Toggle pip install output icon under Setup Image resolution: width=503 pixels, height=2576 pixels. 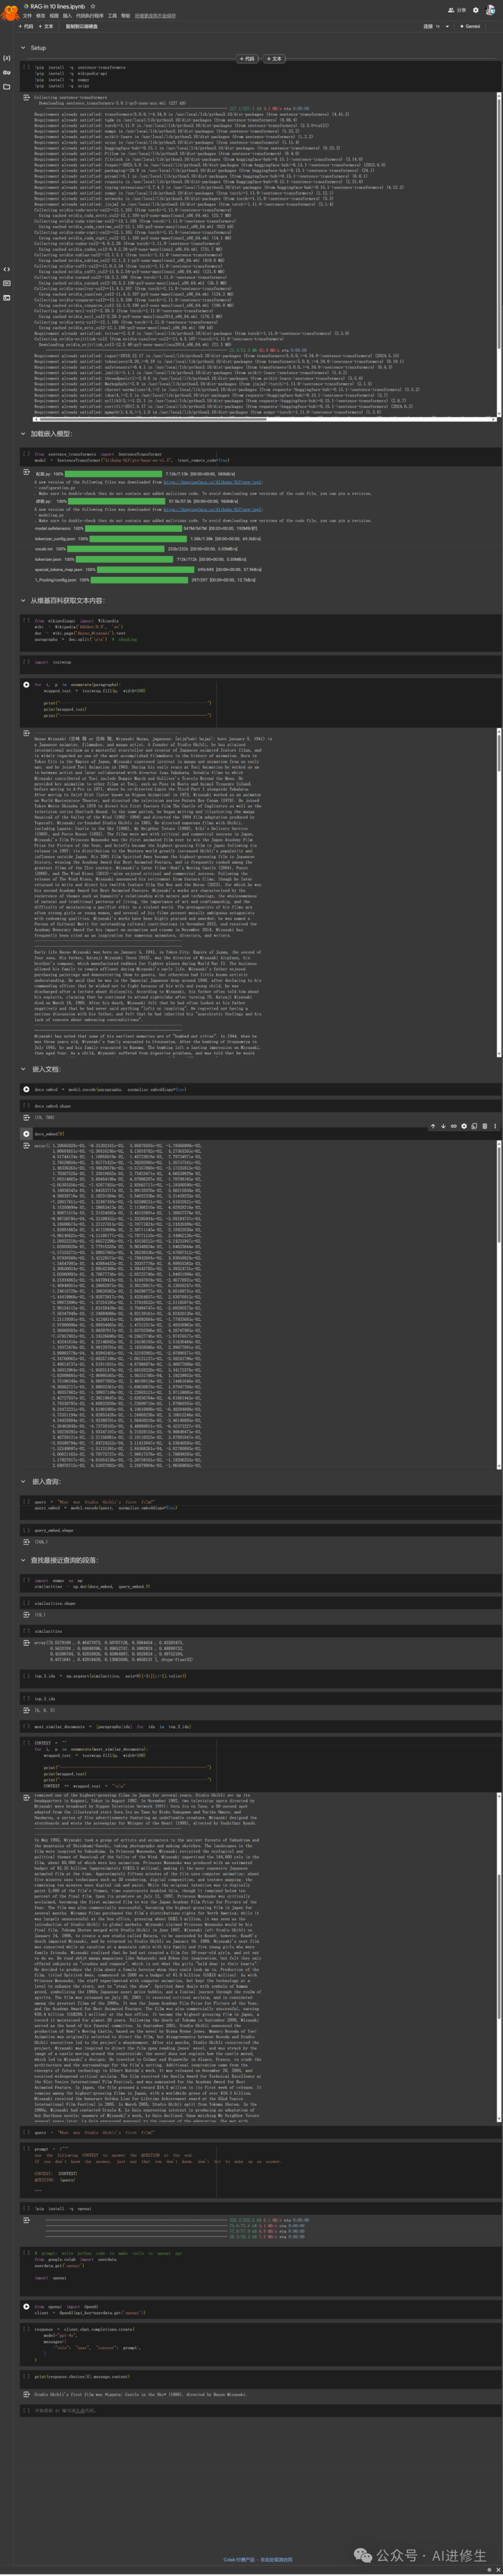point(26,98)
